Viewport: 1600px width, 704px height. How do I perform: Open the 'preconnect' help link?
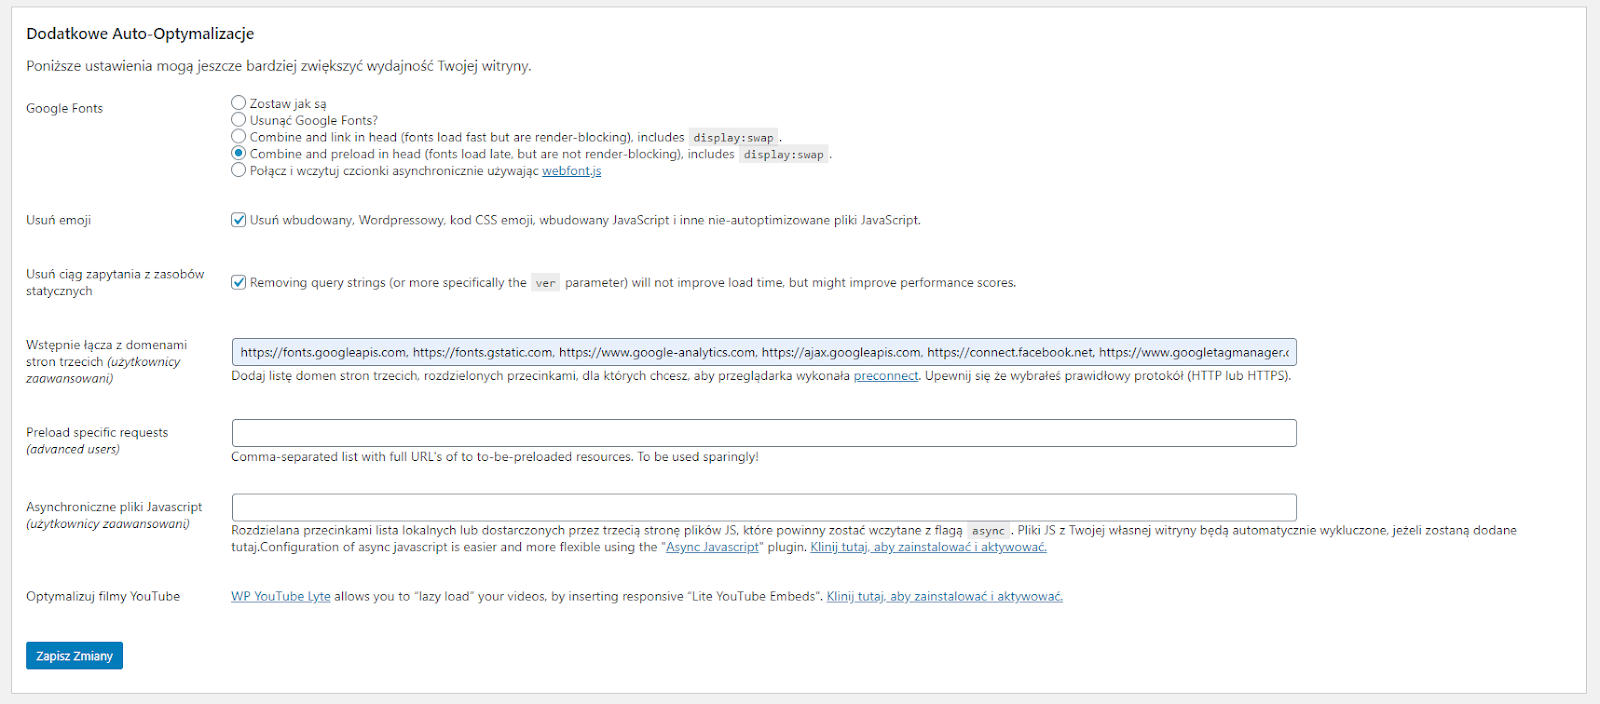[885, 376]
